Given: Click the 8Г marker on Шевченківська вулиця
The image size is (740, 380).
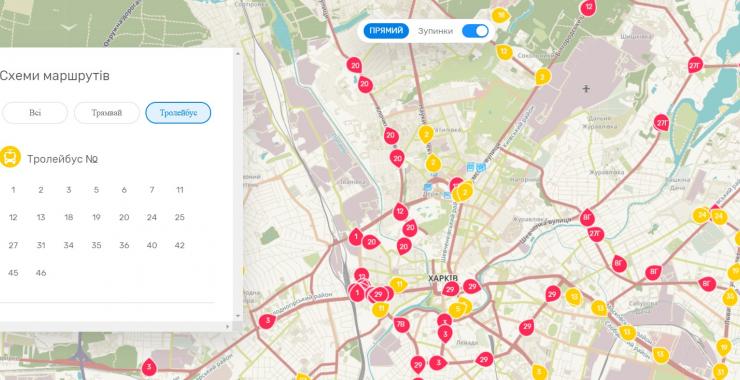Looking at the screenshot, I should [587, 217].
